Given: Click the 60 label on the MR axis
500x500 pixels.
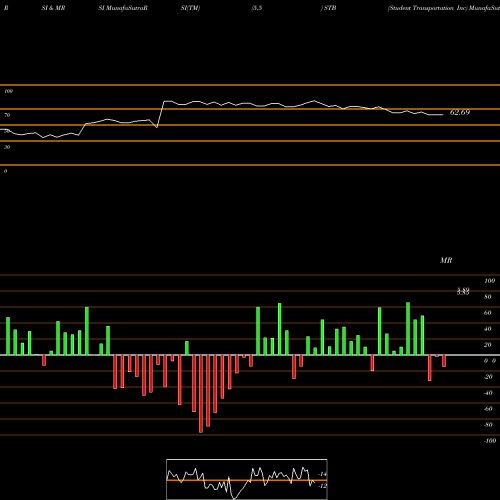Looking at the screenshot, I should tap(488, 313).
